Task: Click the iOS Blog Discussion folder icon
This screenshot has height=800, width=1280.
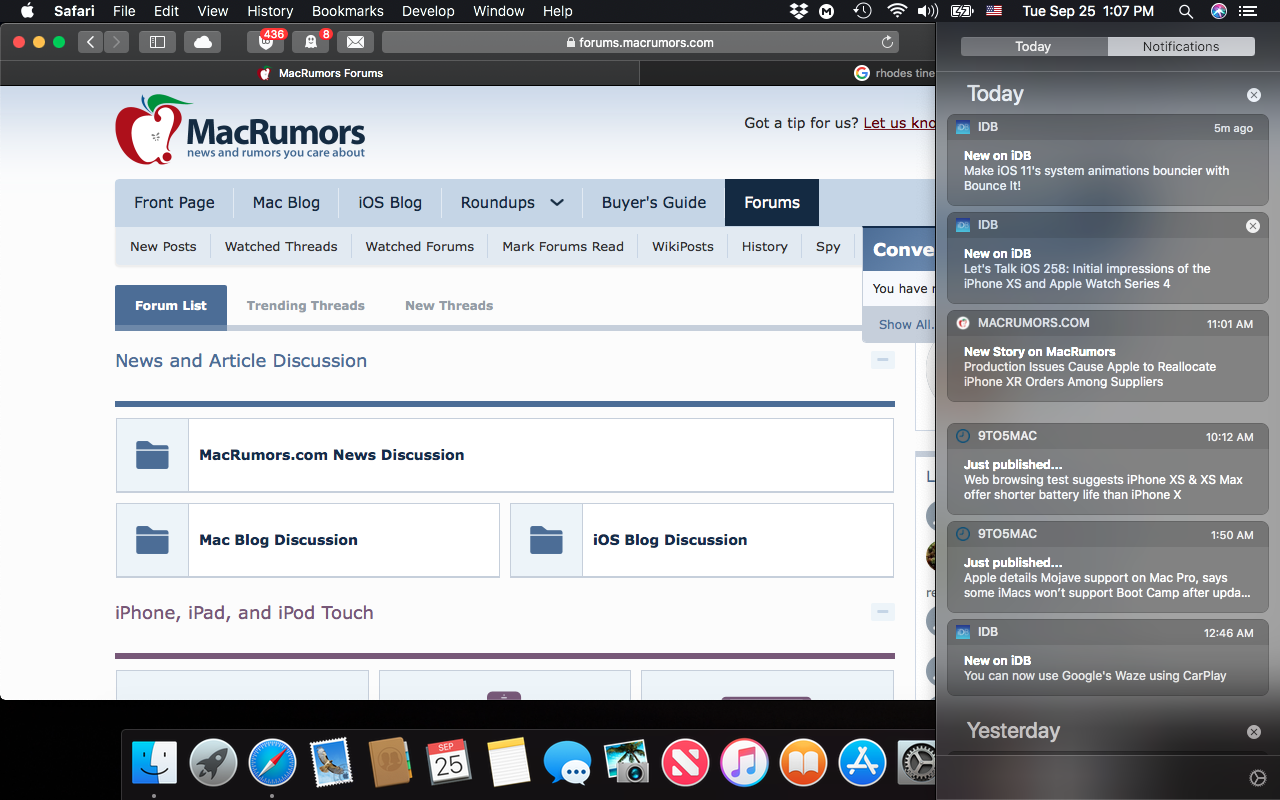Action: click(x=546, y=540)
